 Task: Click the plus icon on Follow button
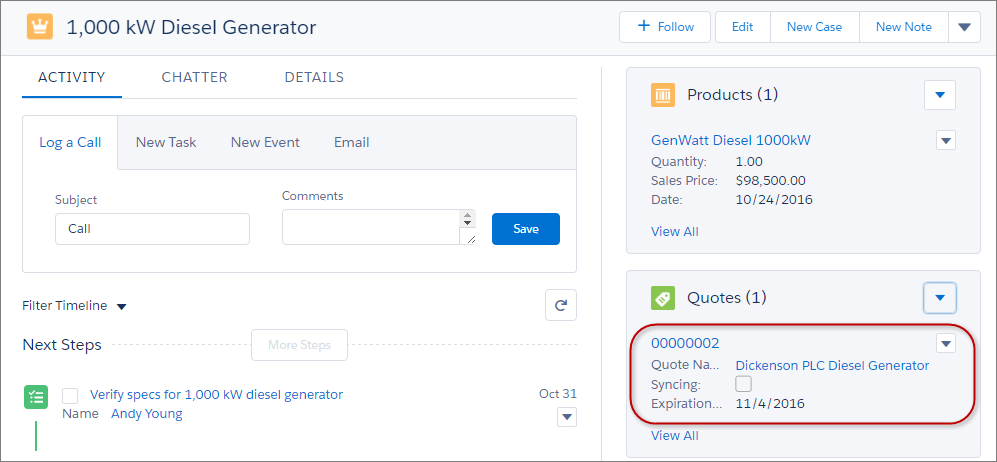pos(643,26)
